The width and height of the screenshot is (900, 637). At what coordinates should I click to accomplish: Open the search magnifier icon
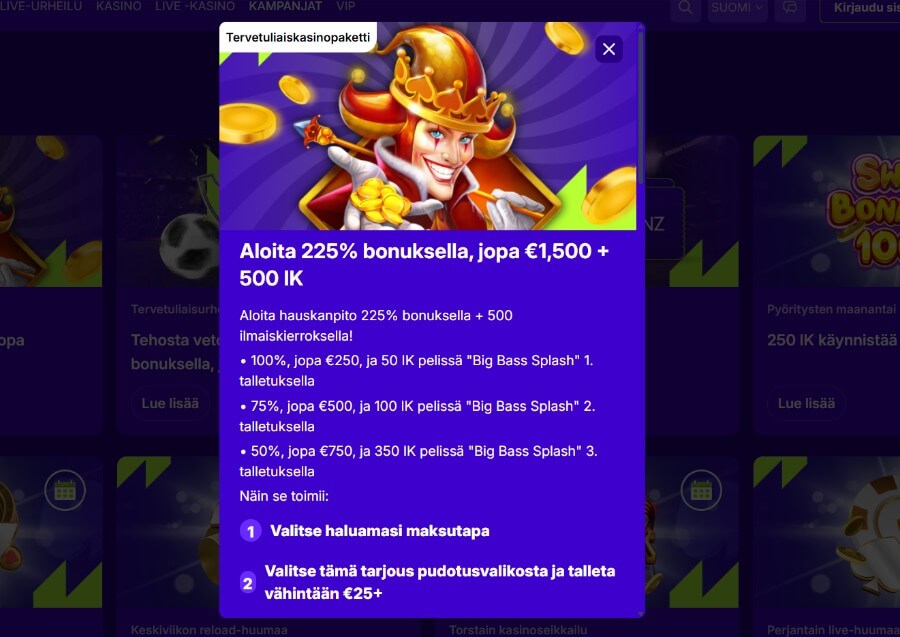pos(685,9)
